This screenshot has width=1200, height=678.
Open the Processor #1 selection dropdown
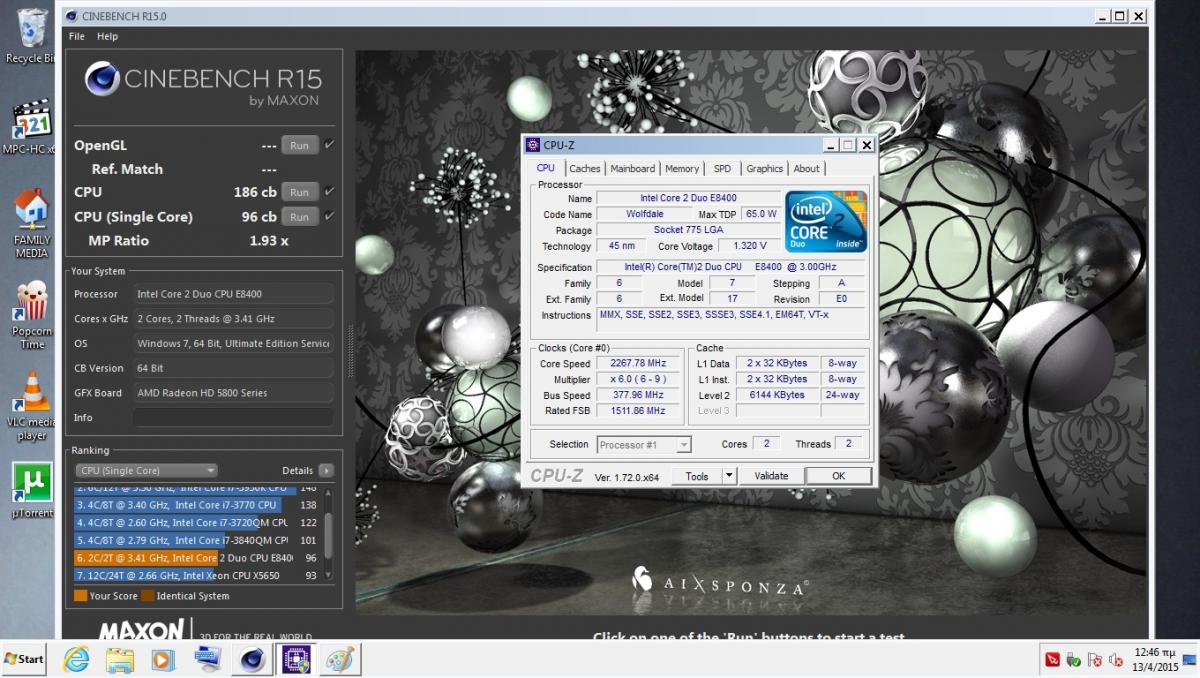(x=644, y=444)
